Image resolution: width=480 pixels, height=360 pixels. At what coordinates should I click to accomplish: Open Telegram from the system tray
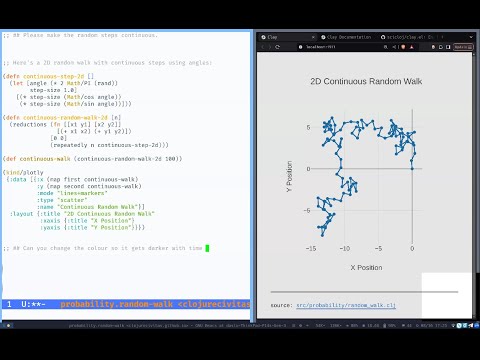click(x=471, y=325)
